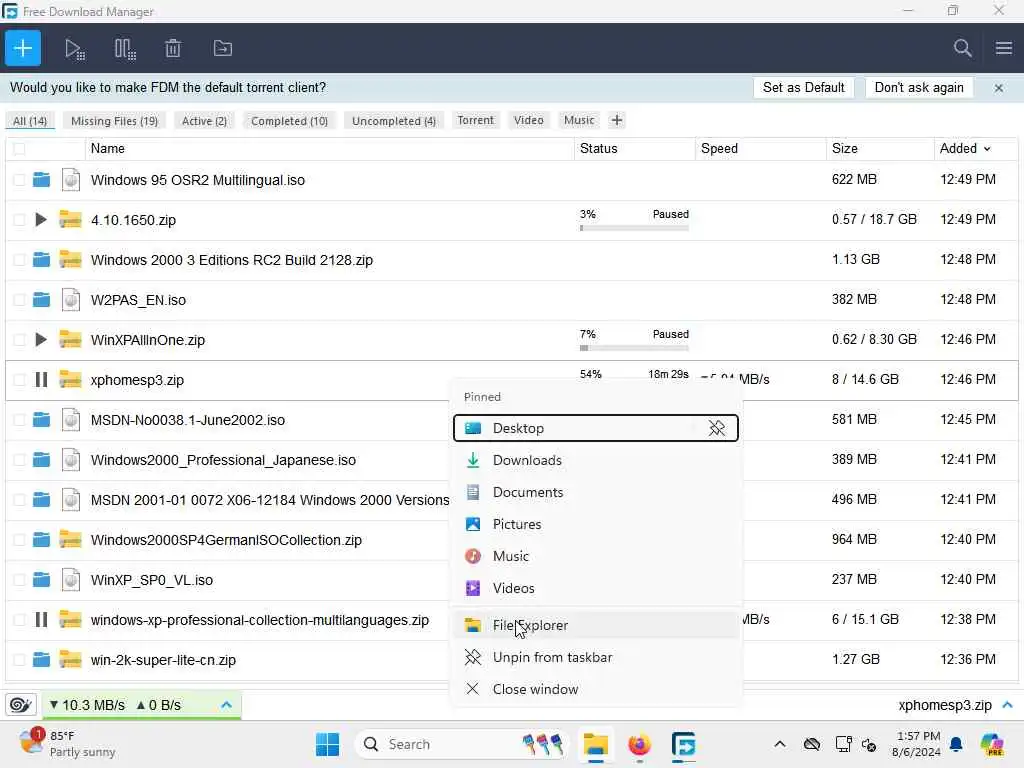Click the Pause all downloads toolbar icon
The image size is (1024, 768).
(125, 49)
